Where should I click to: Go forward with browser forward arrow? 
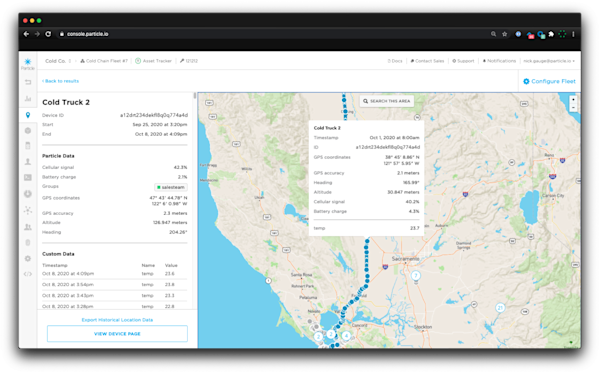click(x=37, y=34)
